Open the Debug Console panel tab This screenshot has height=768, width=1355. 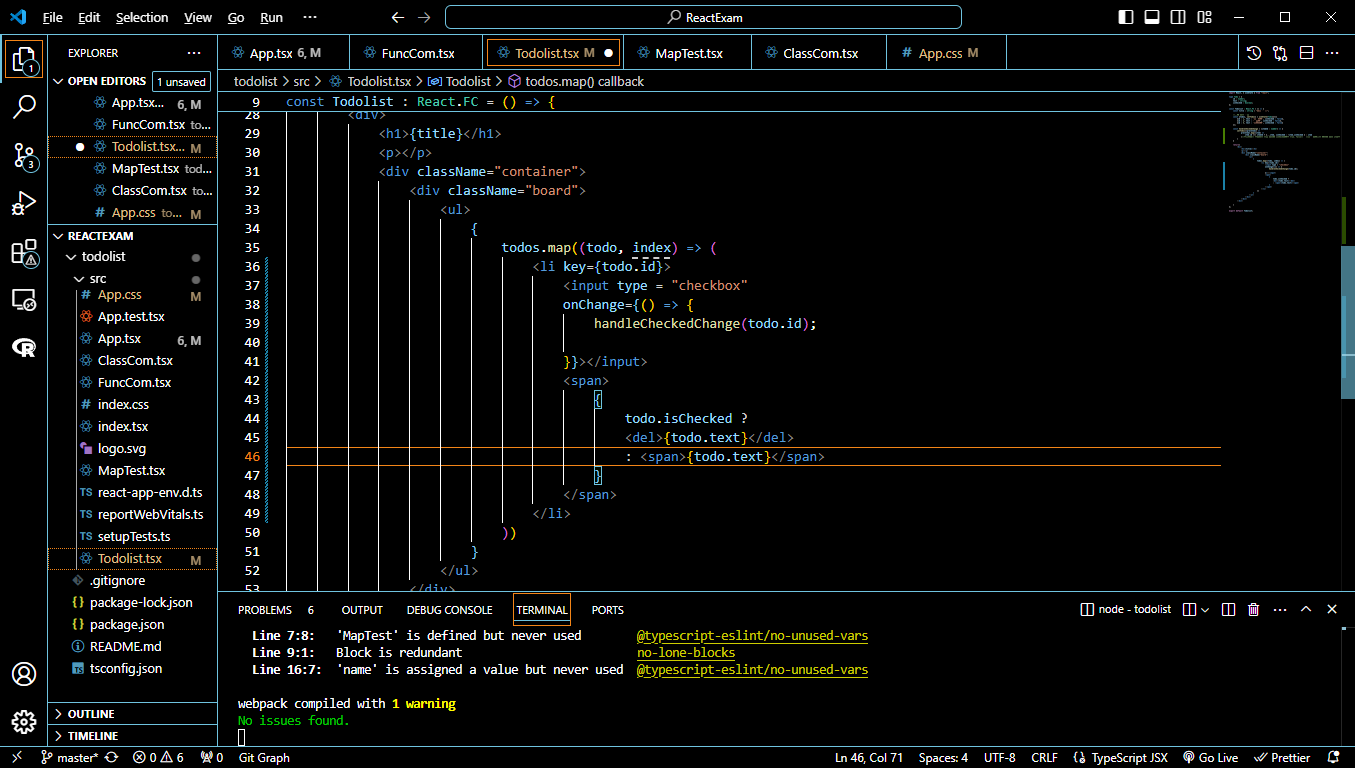449,609
